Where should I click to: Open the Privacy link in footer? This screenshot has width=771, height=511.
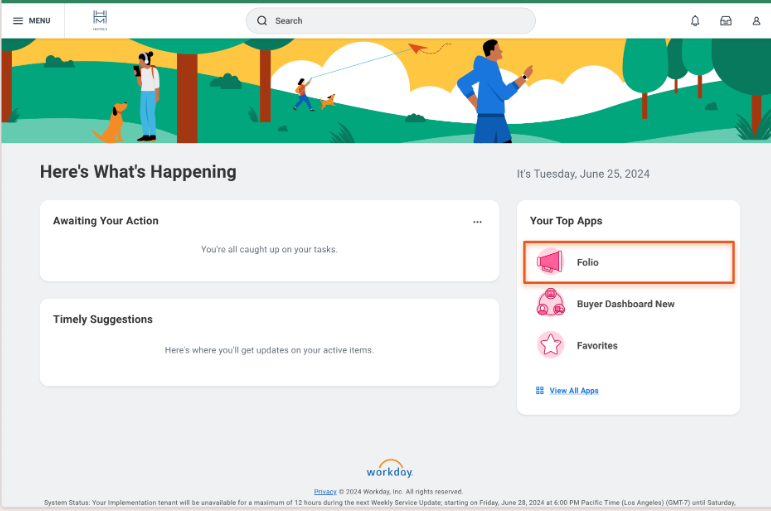[x=325, y=491]
